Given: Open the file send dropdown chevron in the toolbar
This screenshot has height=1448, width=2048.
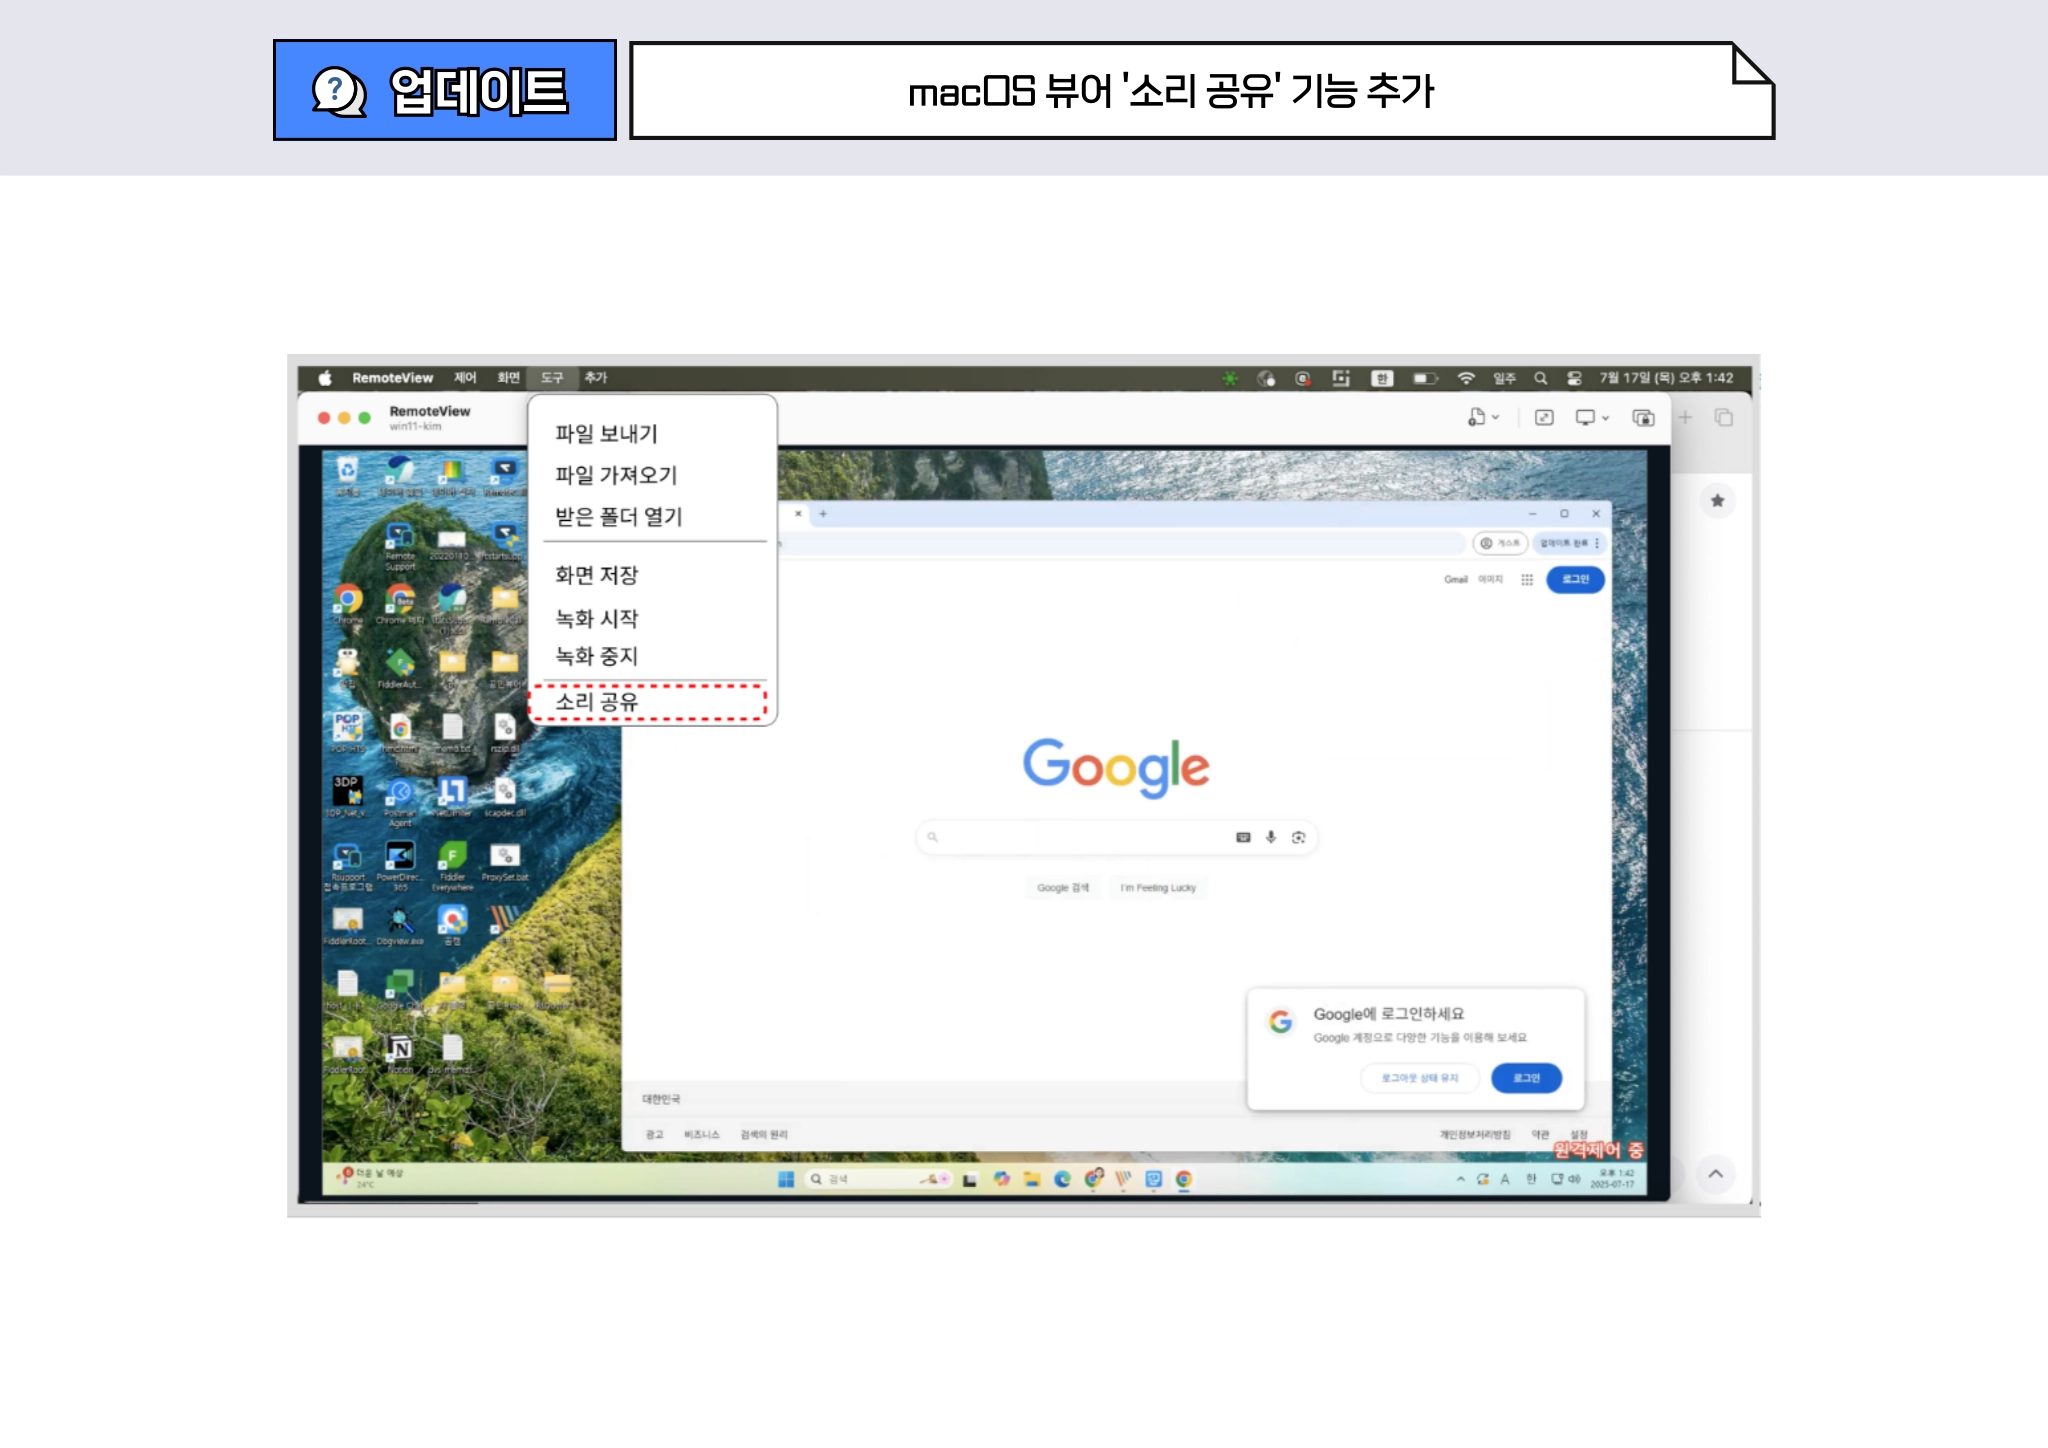Looking at the screenshot, I should click(1495, 418).
